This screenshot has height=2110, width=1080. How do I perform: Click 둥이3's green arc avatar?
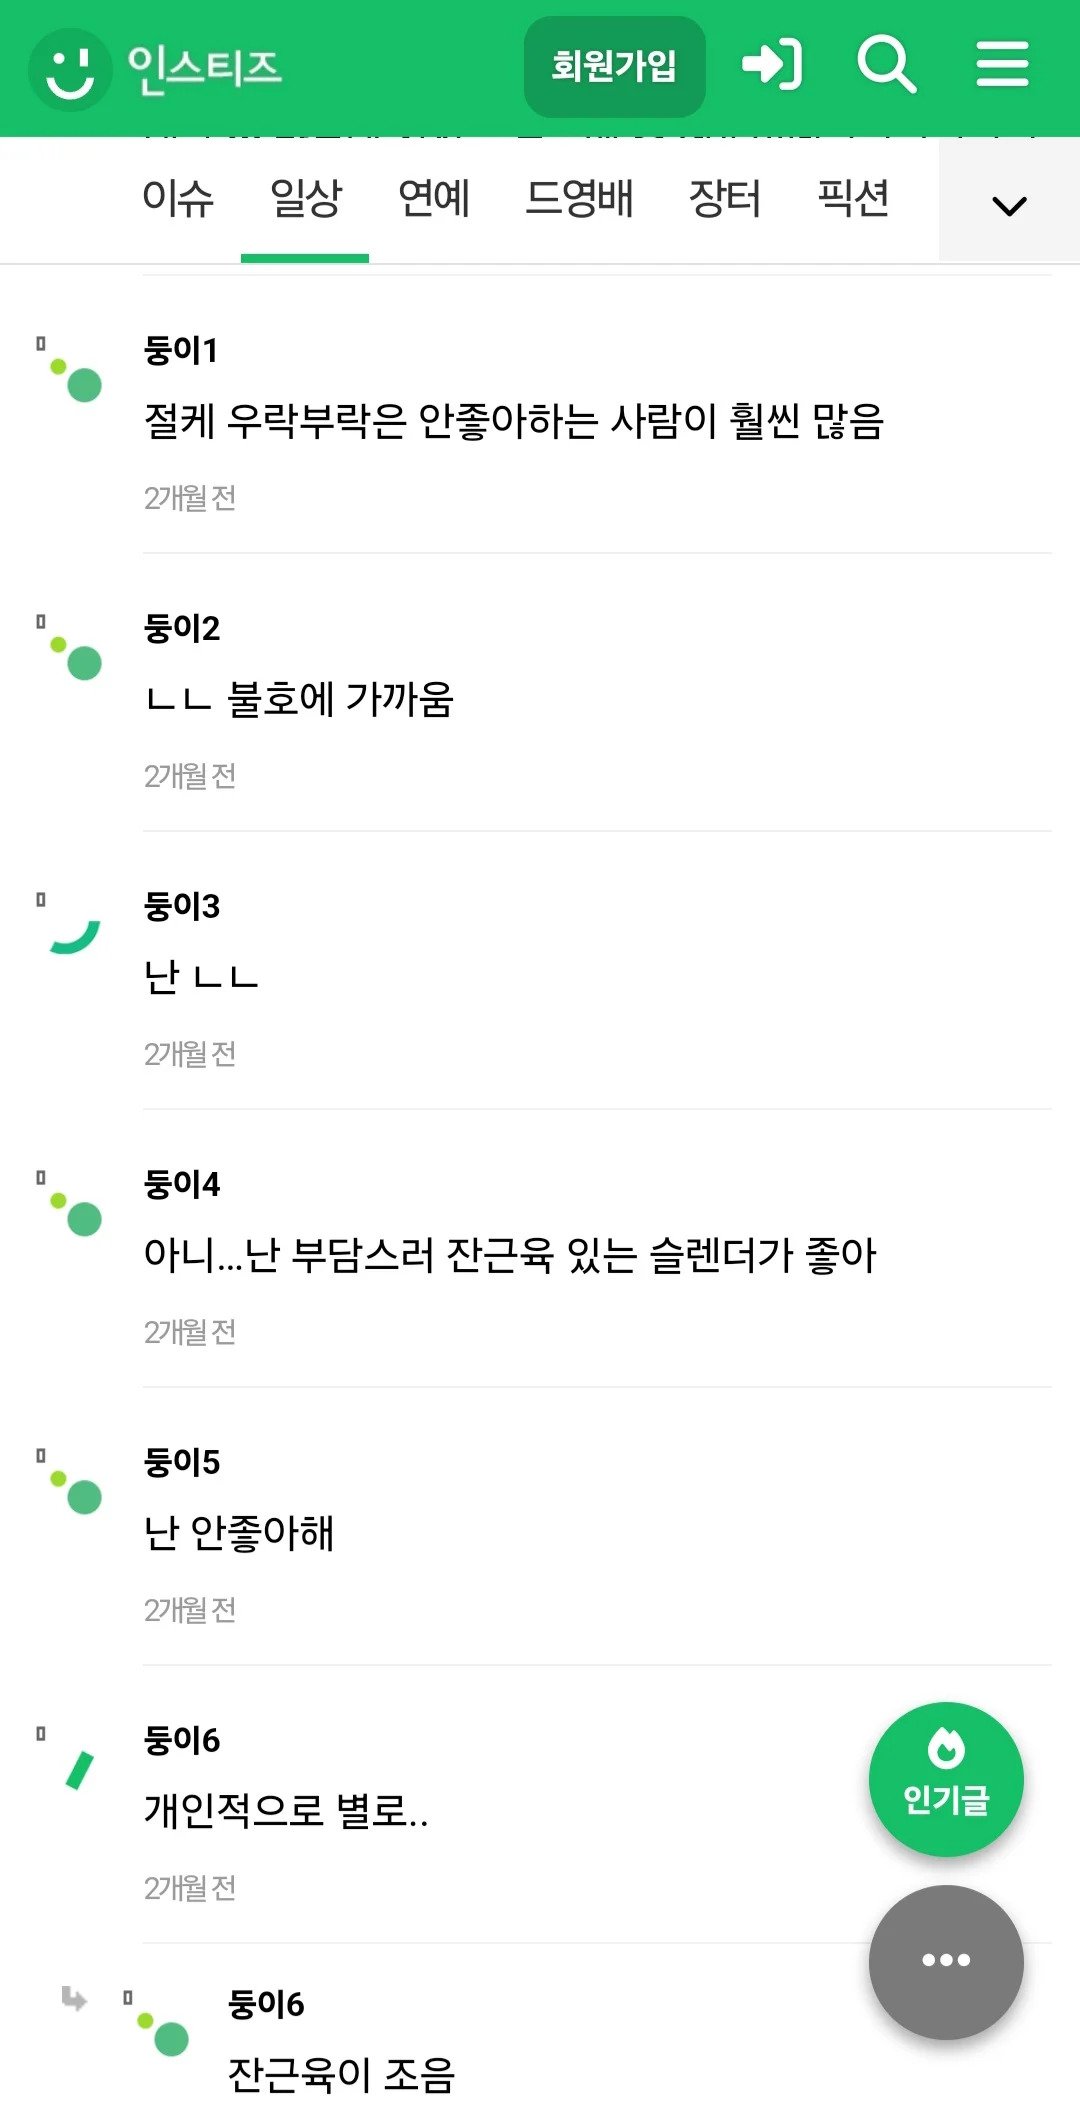[x=75, y=936]
